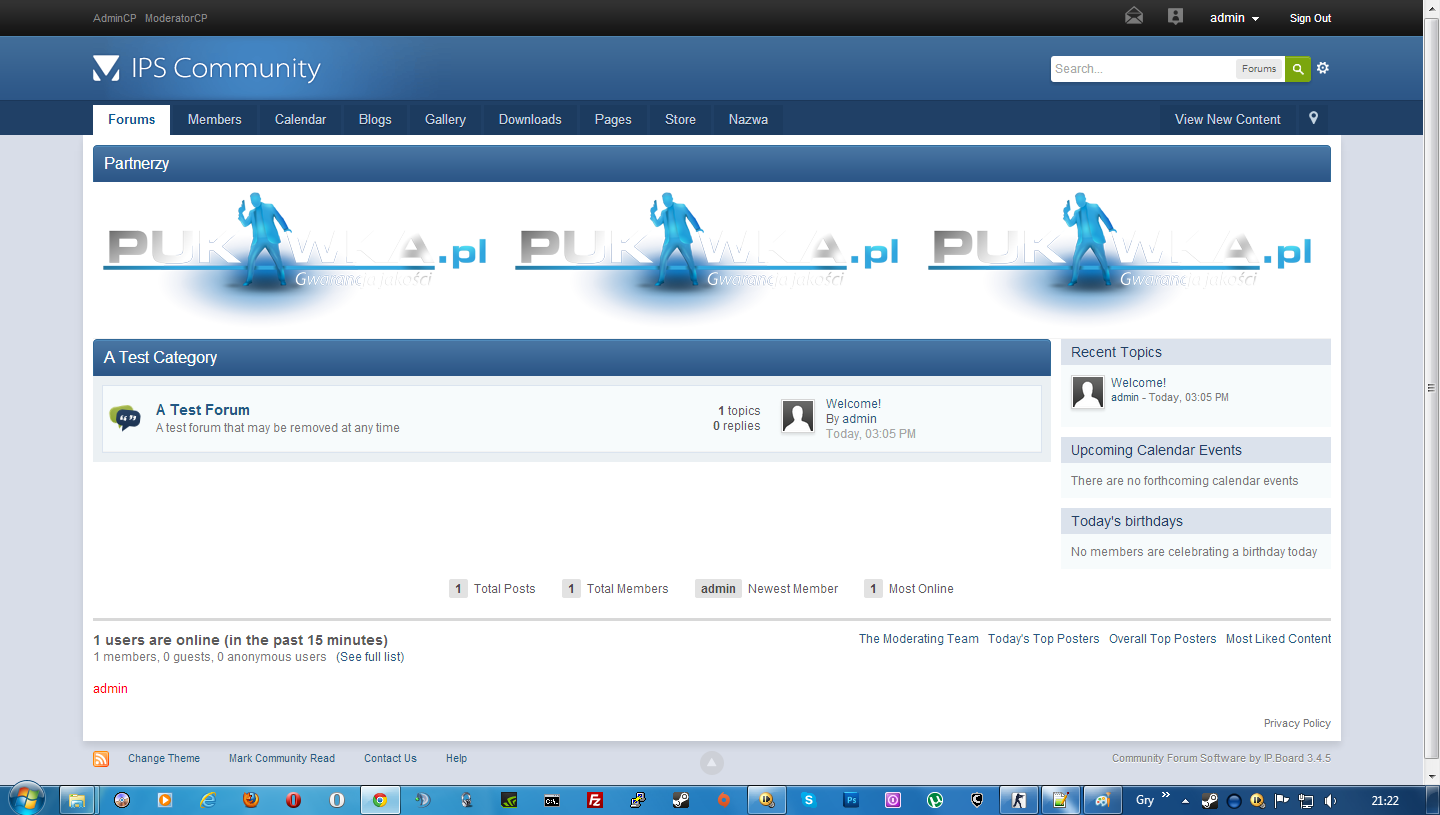Show hidden system tray icons
The height and width of the screenshot is (815, 1440).
[x=1186, y=801]
